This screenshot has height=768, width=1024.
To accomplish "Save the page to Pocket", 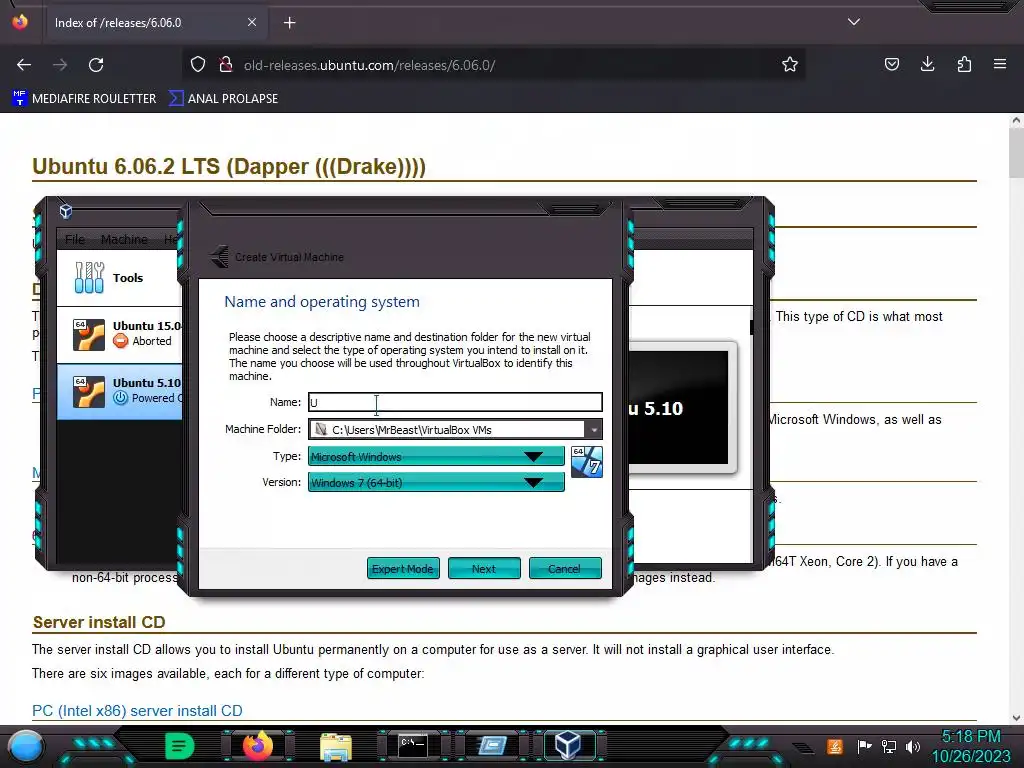I will (891, 65).
